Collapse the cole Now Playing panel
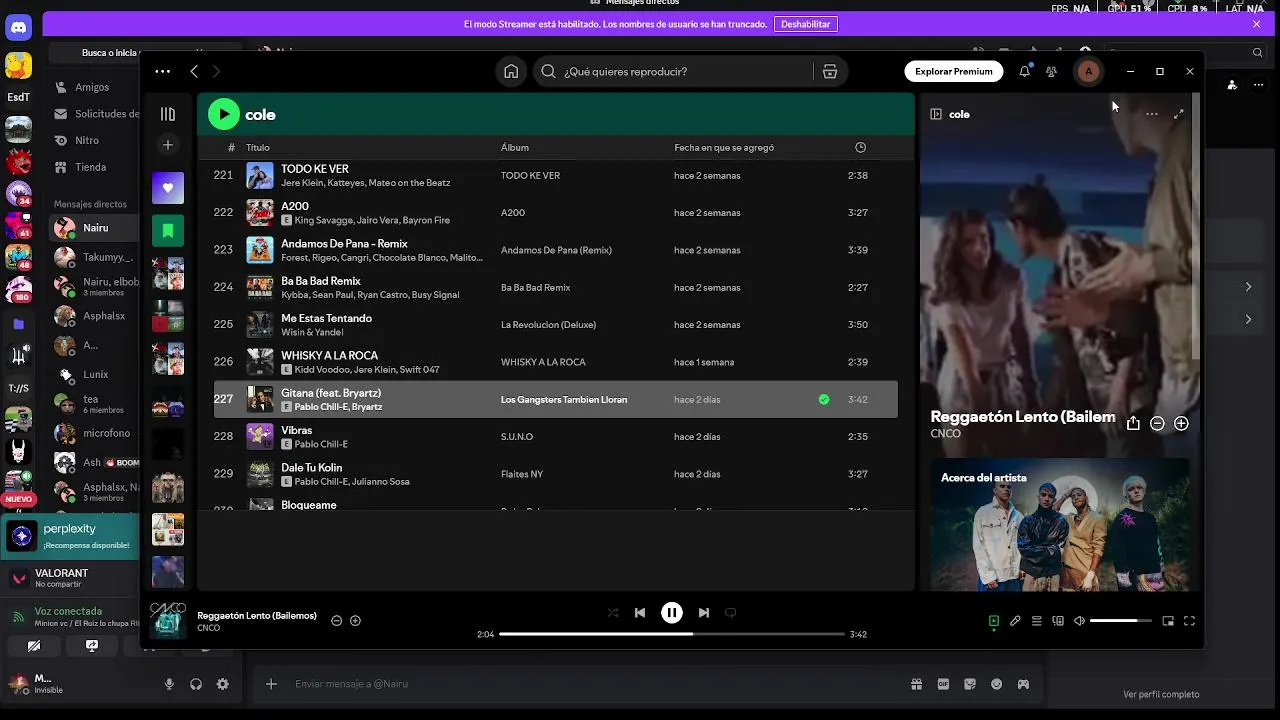 pos(936,114)
